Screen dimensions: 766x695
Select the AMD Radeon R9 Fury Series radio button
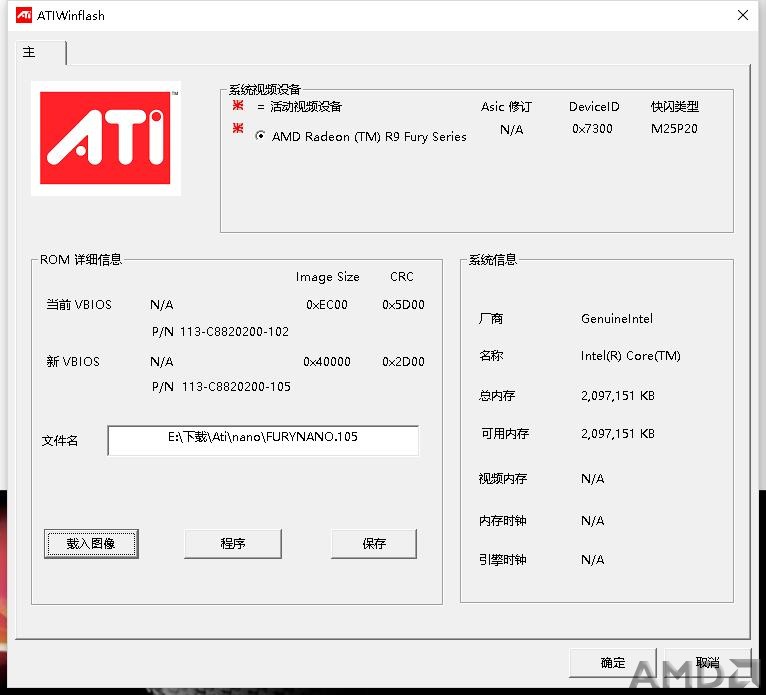click(x=260, y=136)
